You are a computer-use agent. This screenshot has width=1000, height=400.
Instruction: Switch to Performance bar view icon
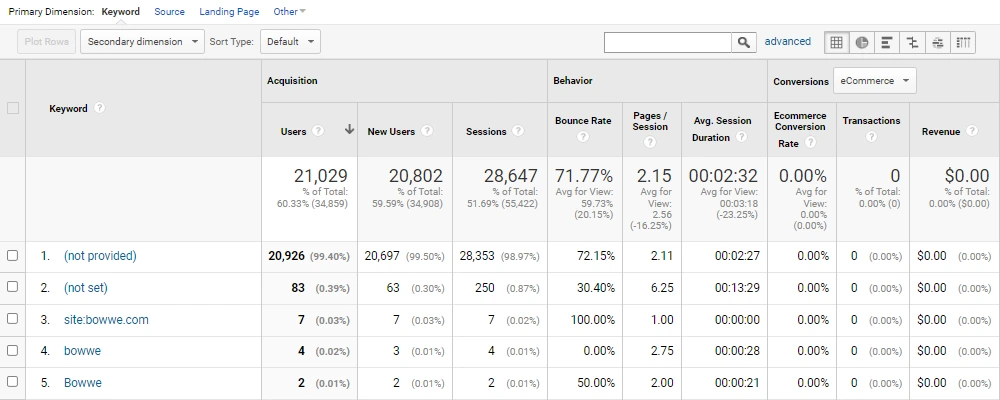(x=886, y=42)
